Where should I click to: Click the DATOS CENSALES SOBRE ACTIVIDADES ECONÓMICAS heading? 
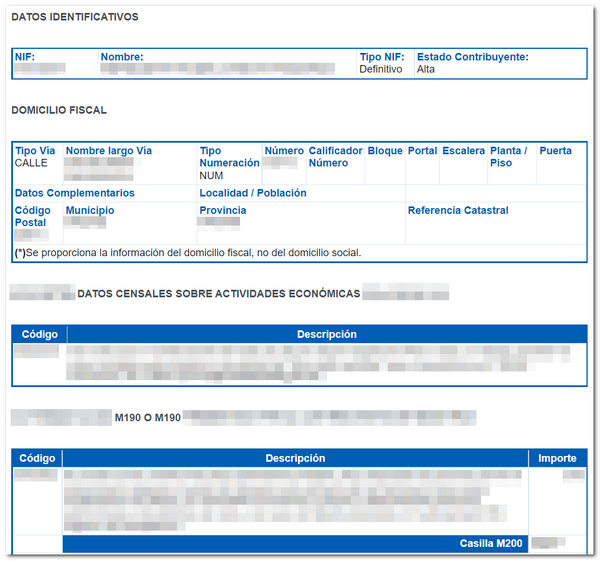click(218, 293)
